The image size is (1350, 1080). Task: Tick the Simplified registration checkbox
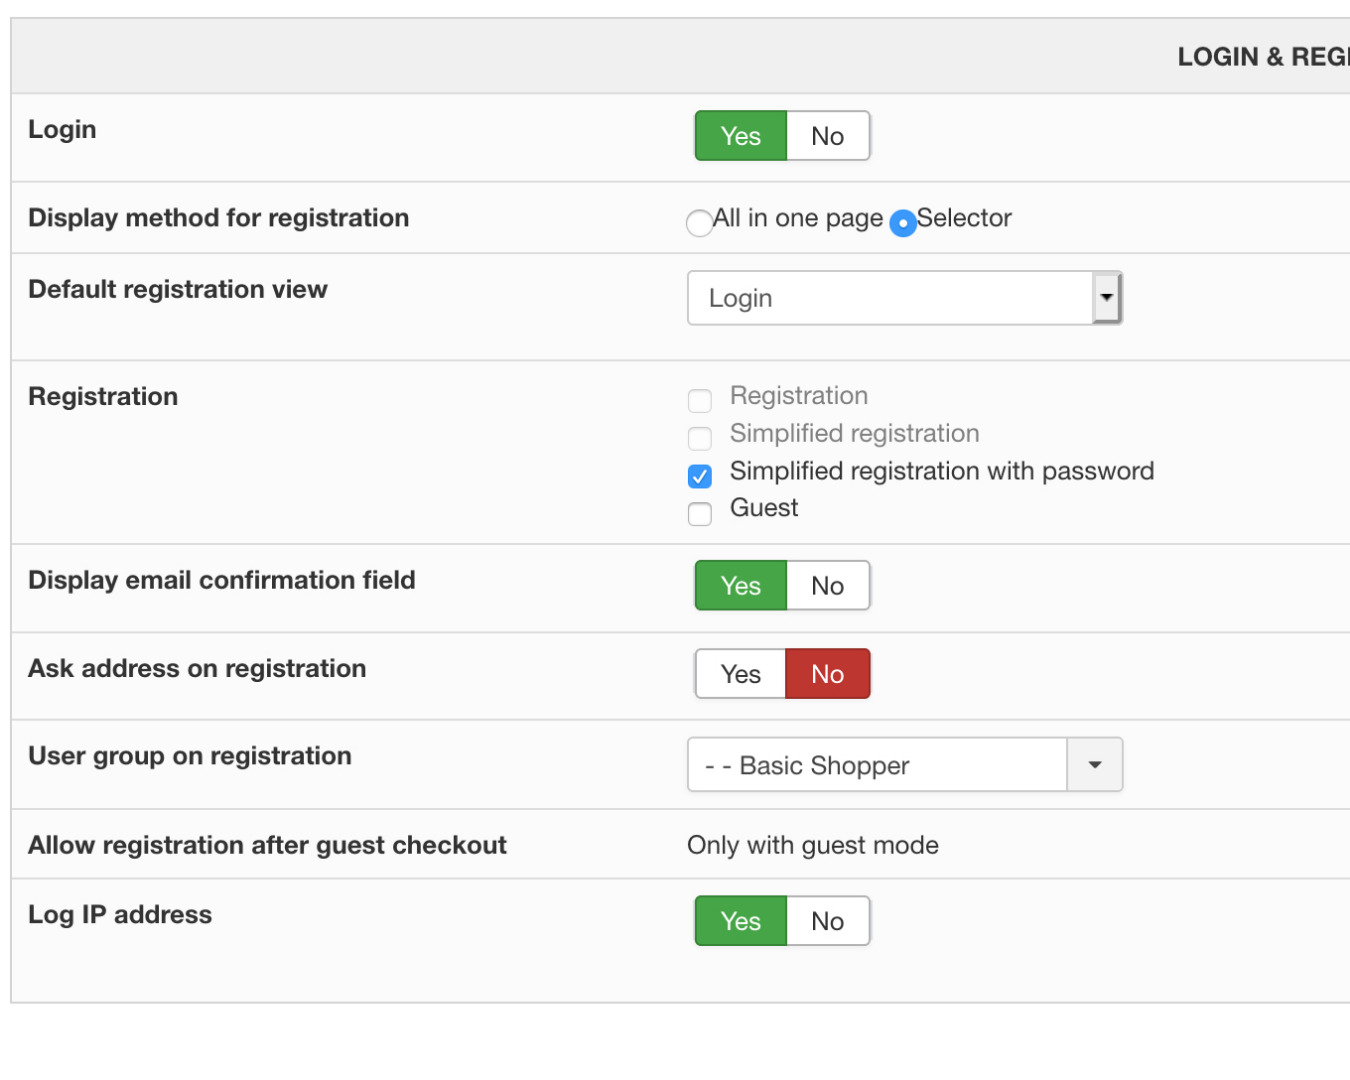700,438
